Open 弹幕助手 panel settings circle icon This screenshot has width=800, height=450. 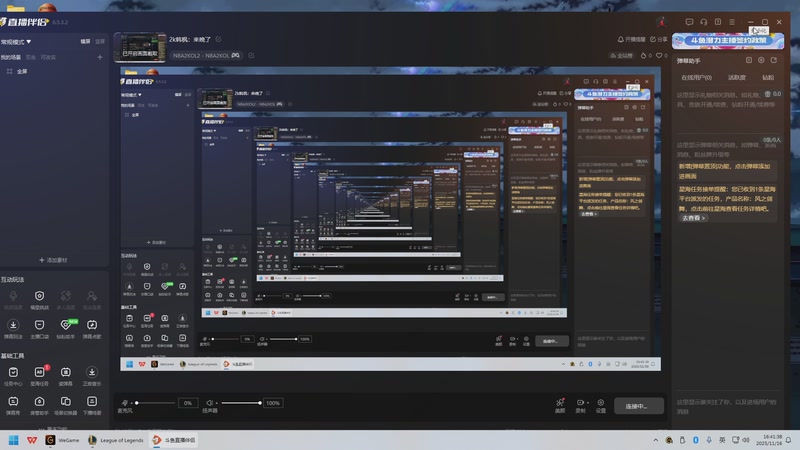coord(761,60)
